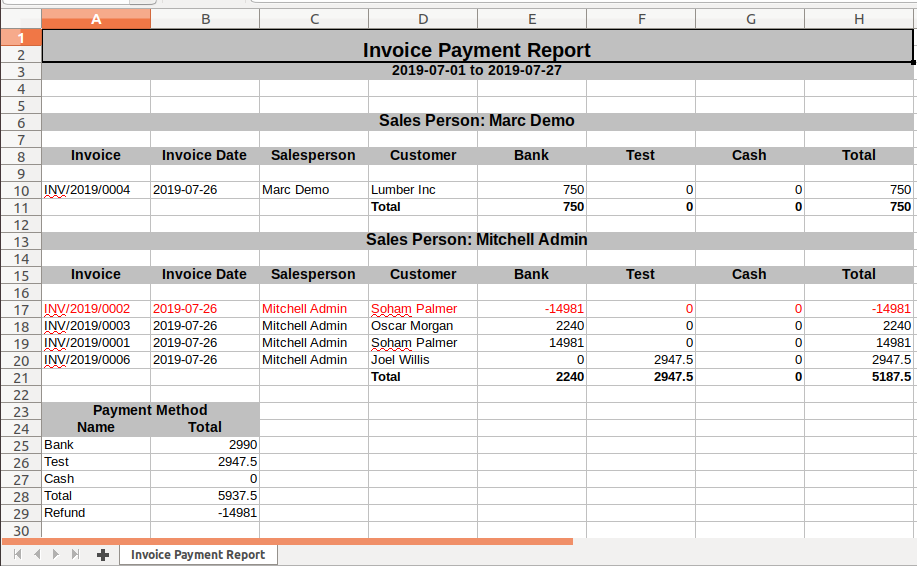Click the Invoice Payment Report title cell

tap(477, 46)
